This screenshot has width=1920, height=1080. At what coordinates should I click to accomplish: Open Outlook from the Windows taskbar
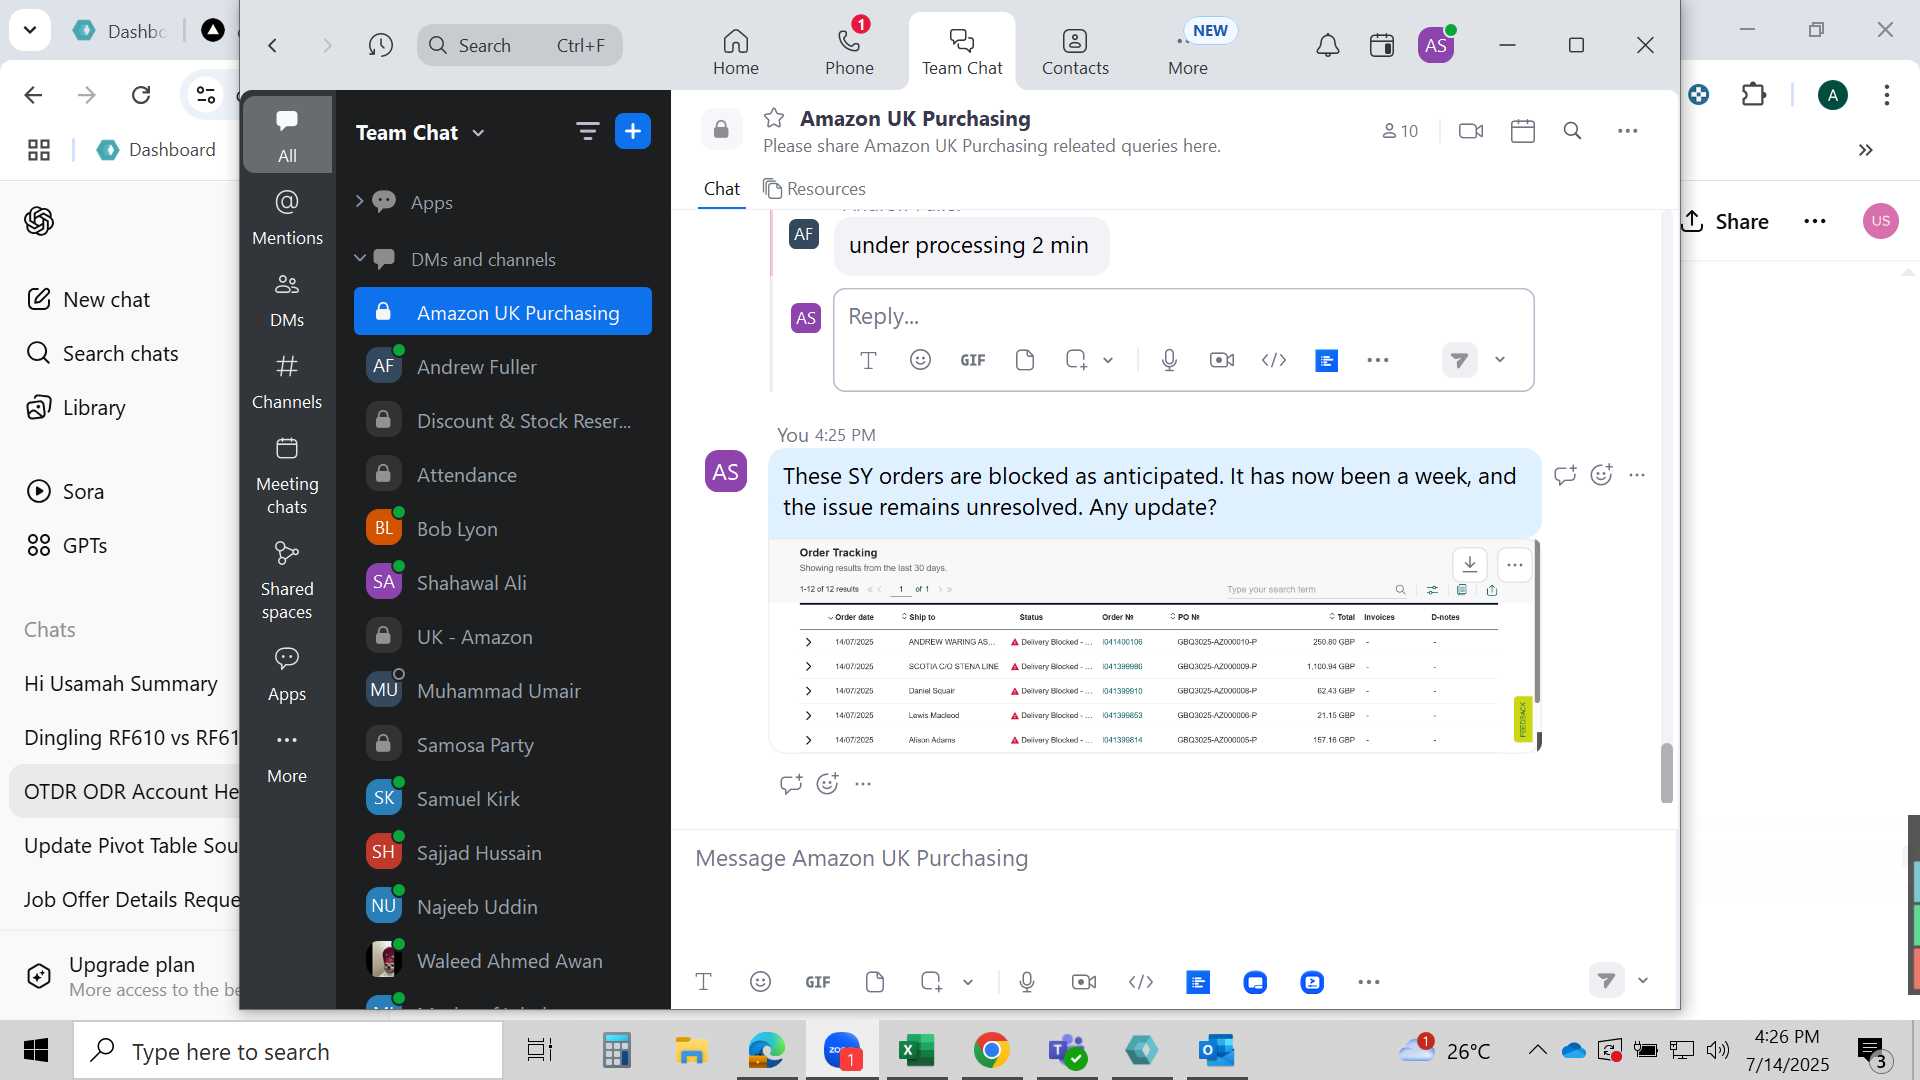coord(1217,1050)
